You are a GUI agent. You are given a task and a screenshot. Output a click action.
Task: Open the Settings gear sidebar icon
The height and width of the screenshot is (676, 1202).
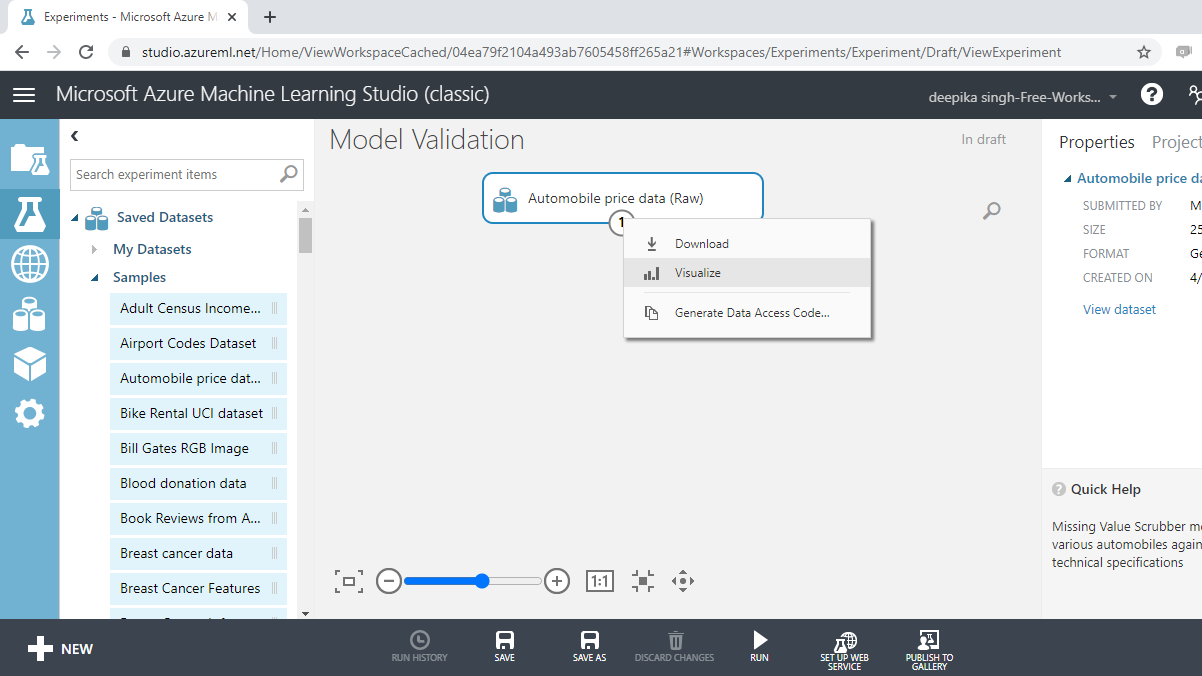pyautogui.click(x=29, y=413)
